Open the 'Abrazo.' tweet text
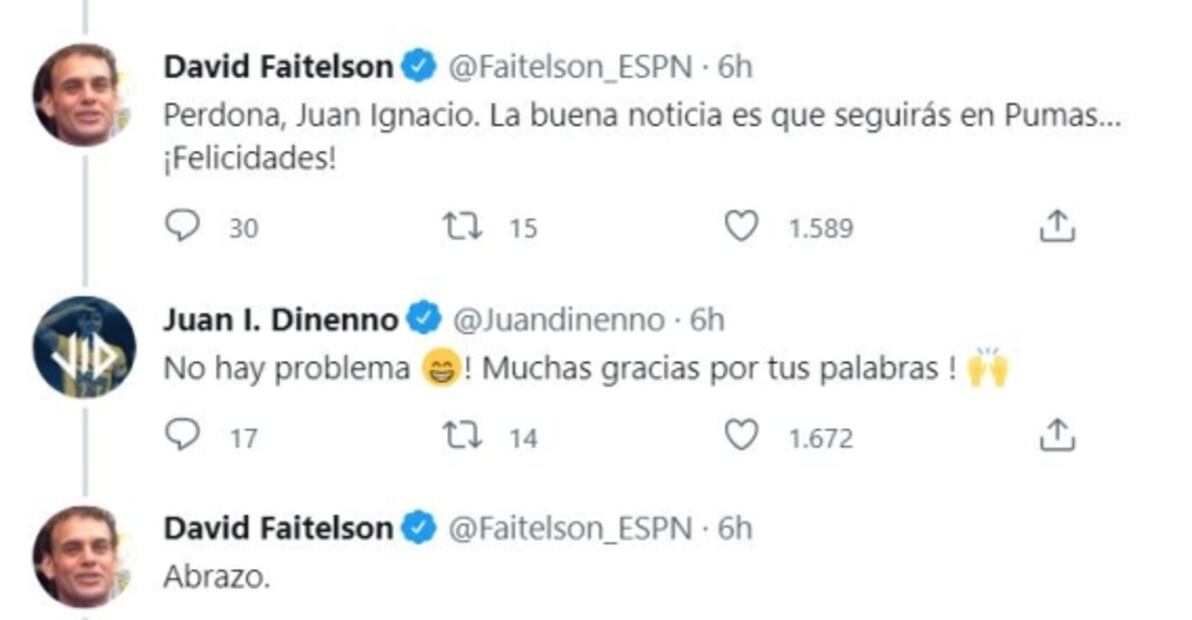 217,577
